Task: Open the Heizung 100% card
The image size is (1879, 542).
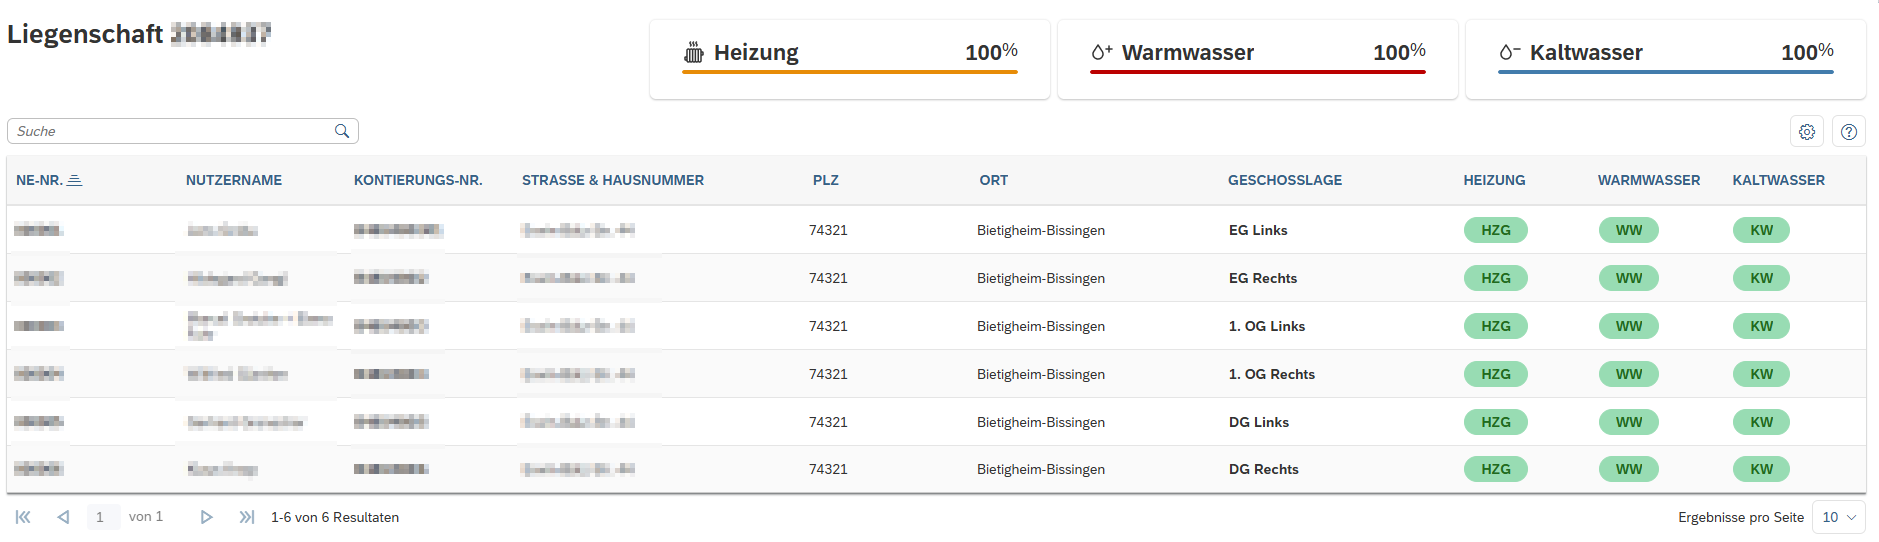Action: point(849,59)
